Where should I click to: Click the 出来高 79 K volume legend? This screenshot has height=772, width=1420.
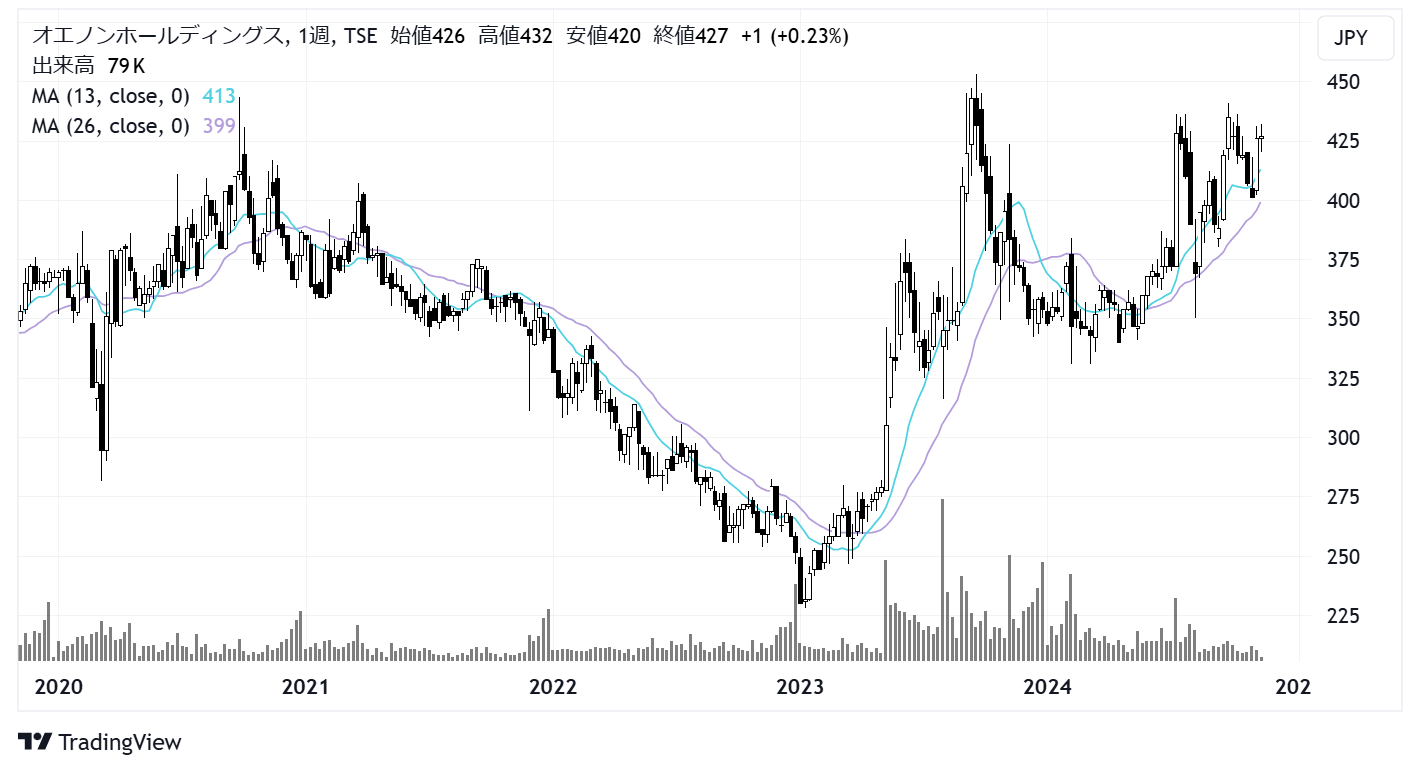coord(89,66)
